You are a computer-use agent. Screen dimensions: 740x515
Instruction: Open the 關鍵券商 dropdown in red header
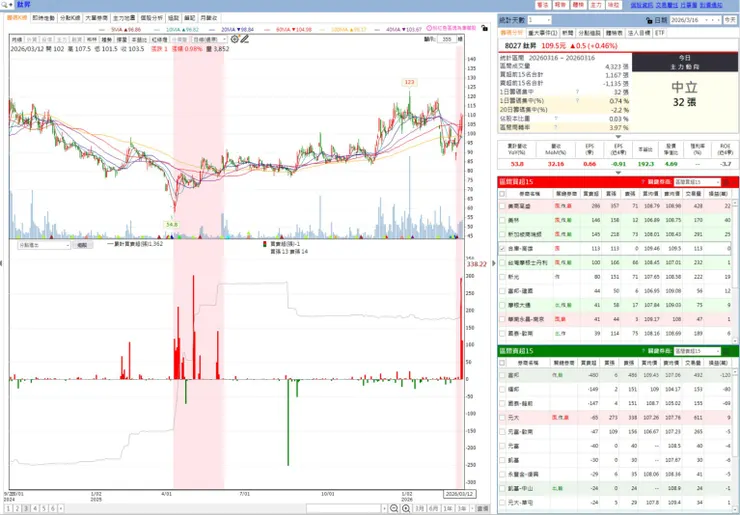click(x=697, y=182)
